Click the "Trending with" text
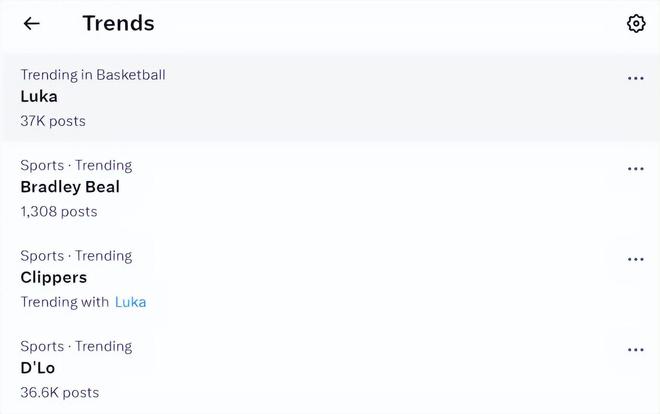Viewport: 660px width, 414px height. [64, 302]
